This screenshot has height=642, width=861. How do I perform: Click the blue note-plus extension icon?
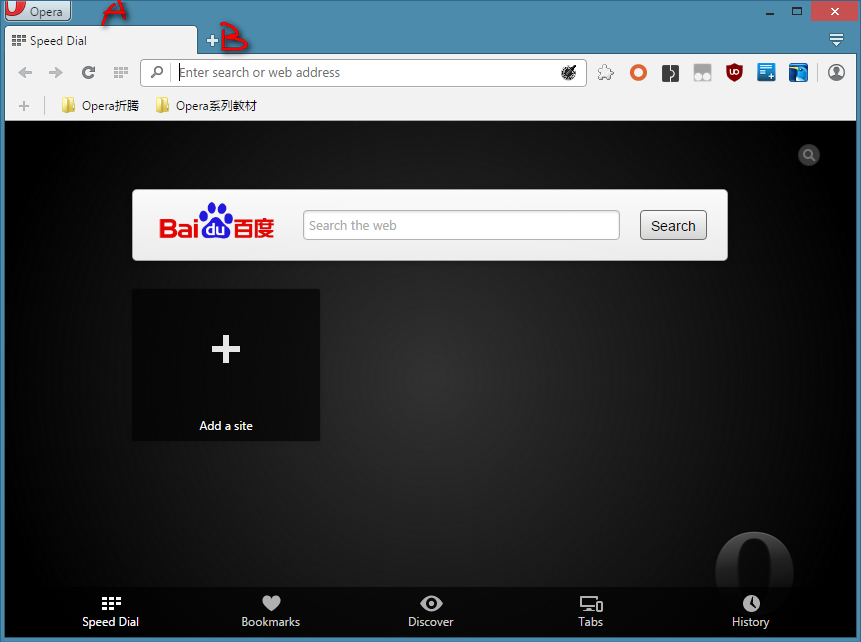point(766,72)
